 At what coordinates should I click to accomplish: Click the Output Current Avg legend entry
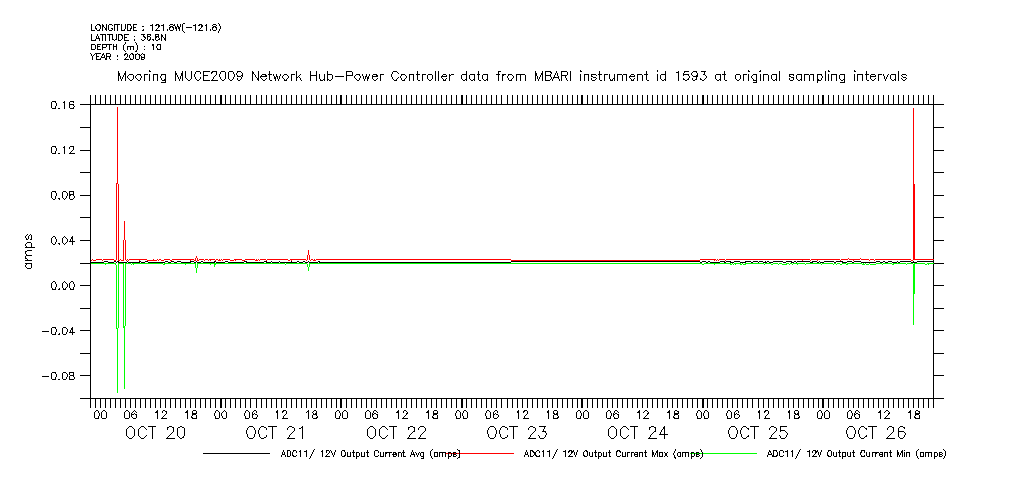click(369, 454)
